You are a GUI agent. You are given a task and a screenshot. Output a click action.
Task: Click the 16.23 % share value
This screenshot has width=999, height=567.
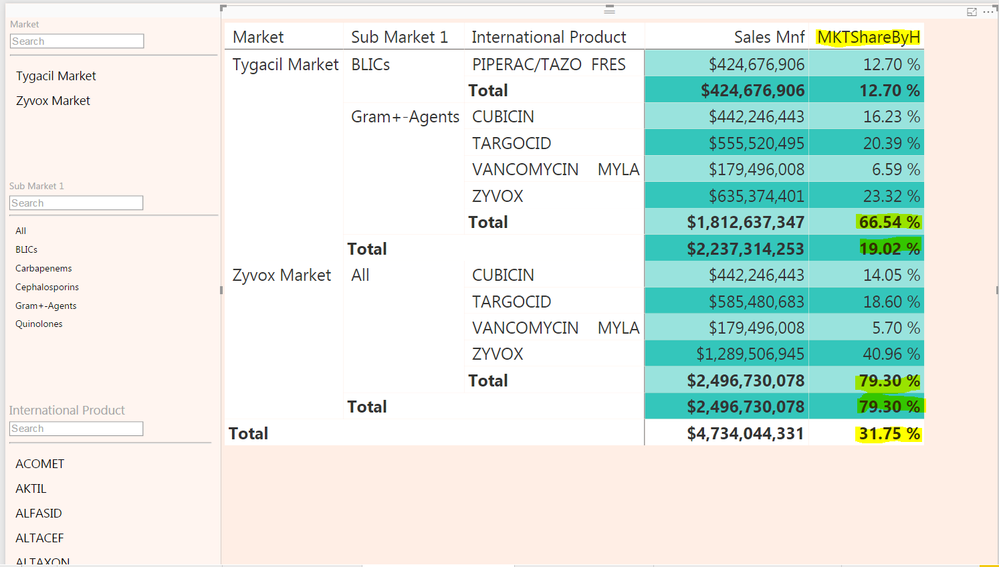891,117
